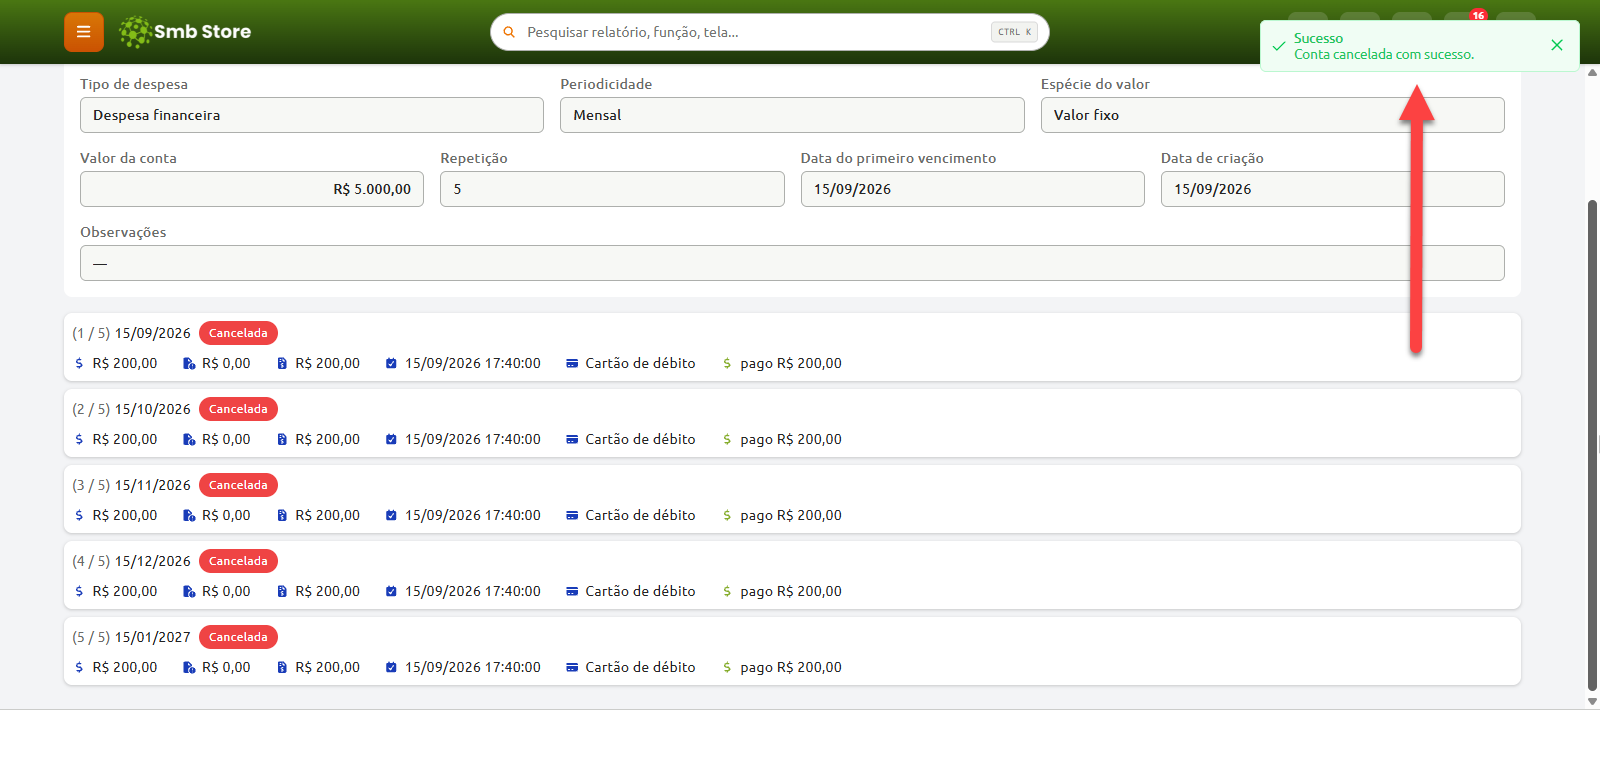Click the "pago R$ 200,00" text in the 15/10/2026 installment
The width and height of the screenshot is (1600, 765).
pyautogui.click(x=791, y=439)
